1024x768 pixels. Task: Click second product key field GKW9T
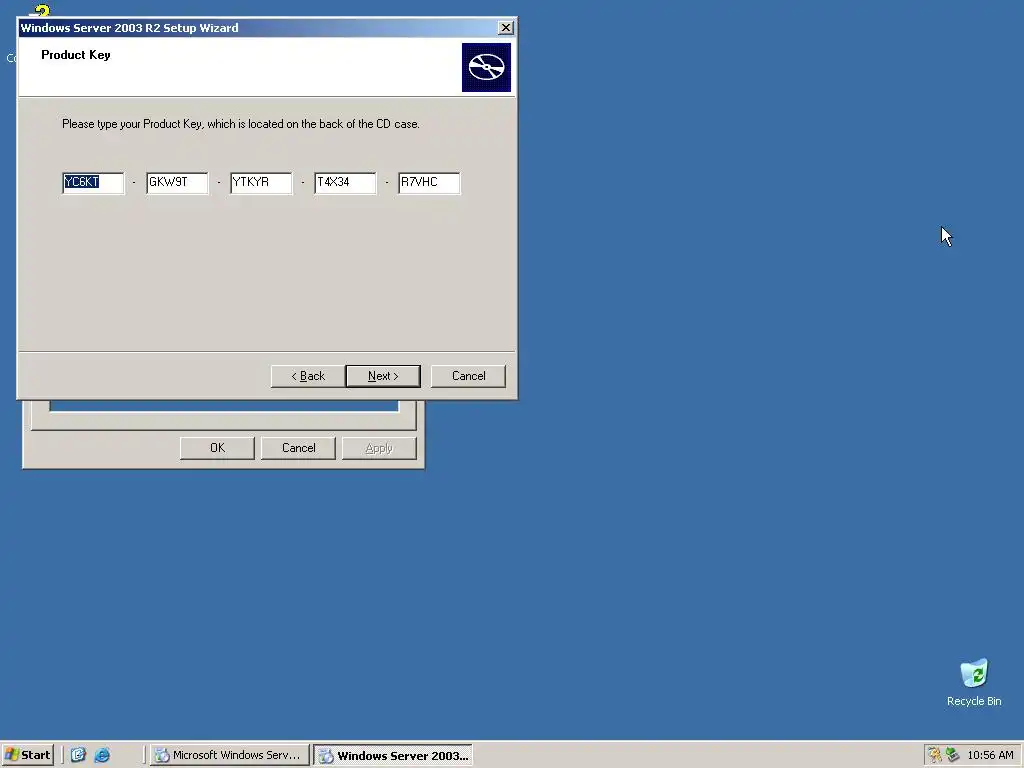tap(177, 183)
